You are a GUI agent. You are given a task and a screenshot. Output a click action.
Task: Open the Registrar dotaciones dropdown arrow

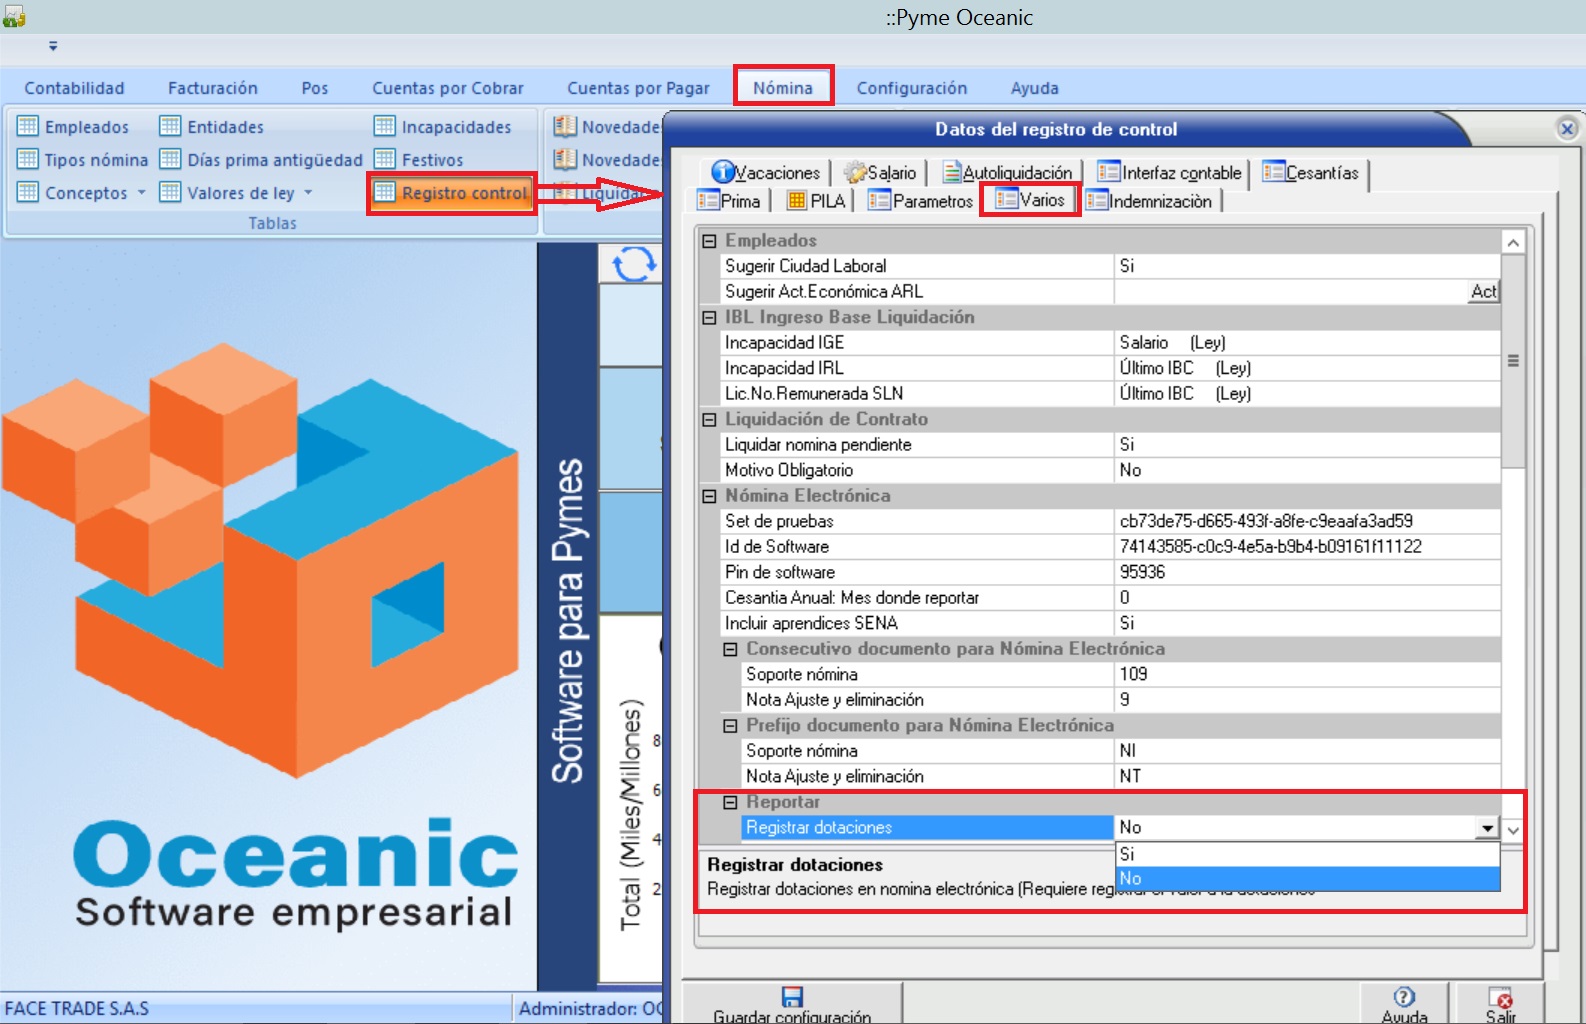(1487, 828)
